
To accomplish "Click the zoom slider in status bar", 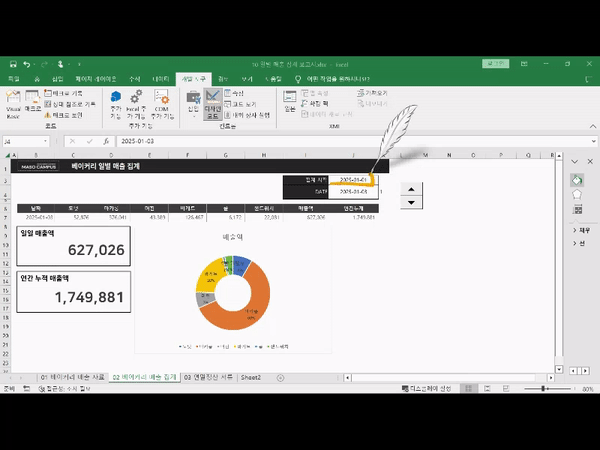I will (x=545, y=389).
